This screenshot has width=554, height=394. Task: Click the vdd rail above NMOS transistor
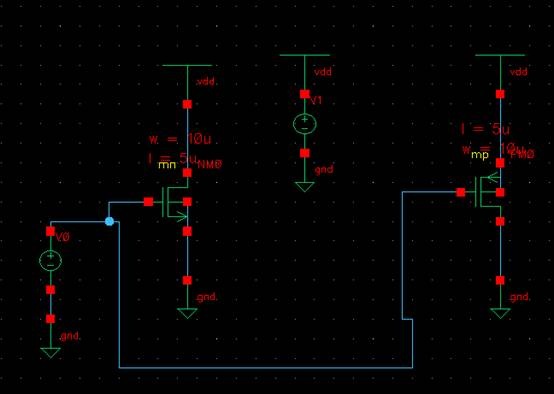[187, 65]
